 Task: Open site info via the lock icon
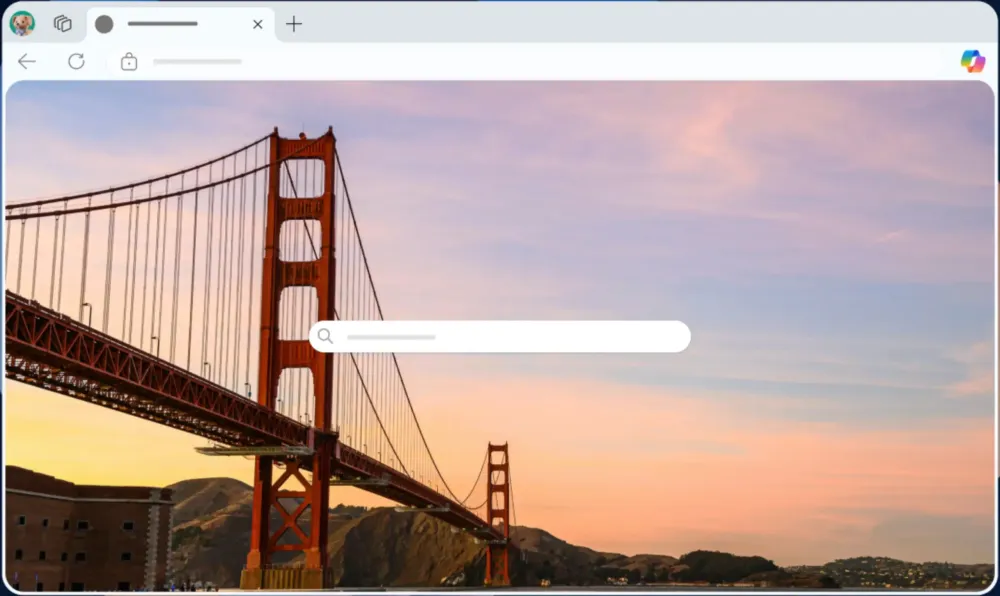point(128,61)
